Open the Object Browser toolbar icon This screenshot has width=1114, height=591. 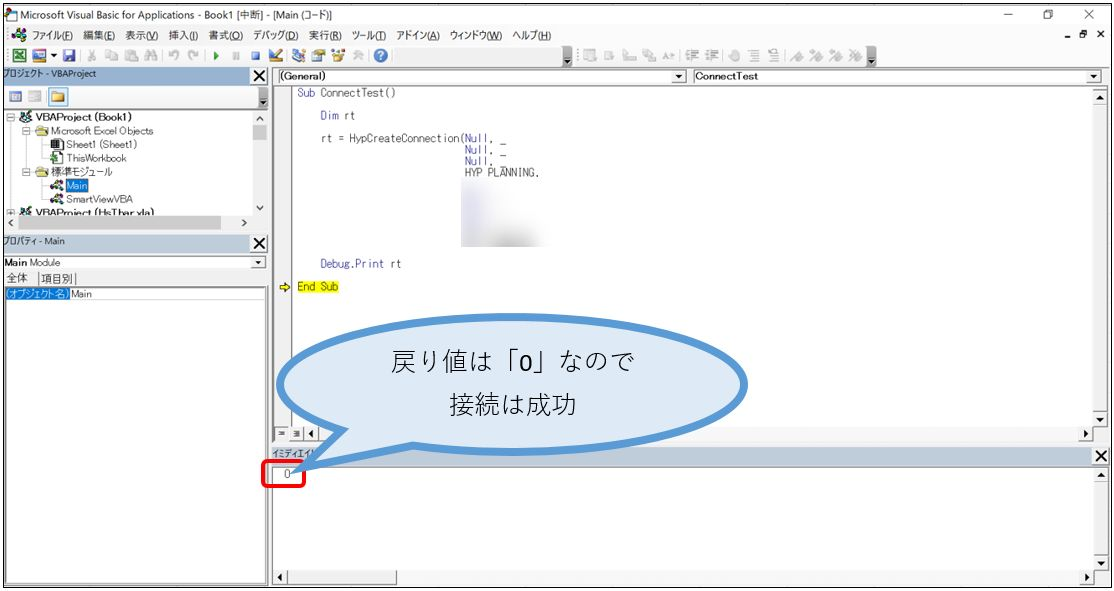pyautogui.click(x=338, y=57)
